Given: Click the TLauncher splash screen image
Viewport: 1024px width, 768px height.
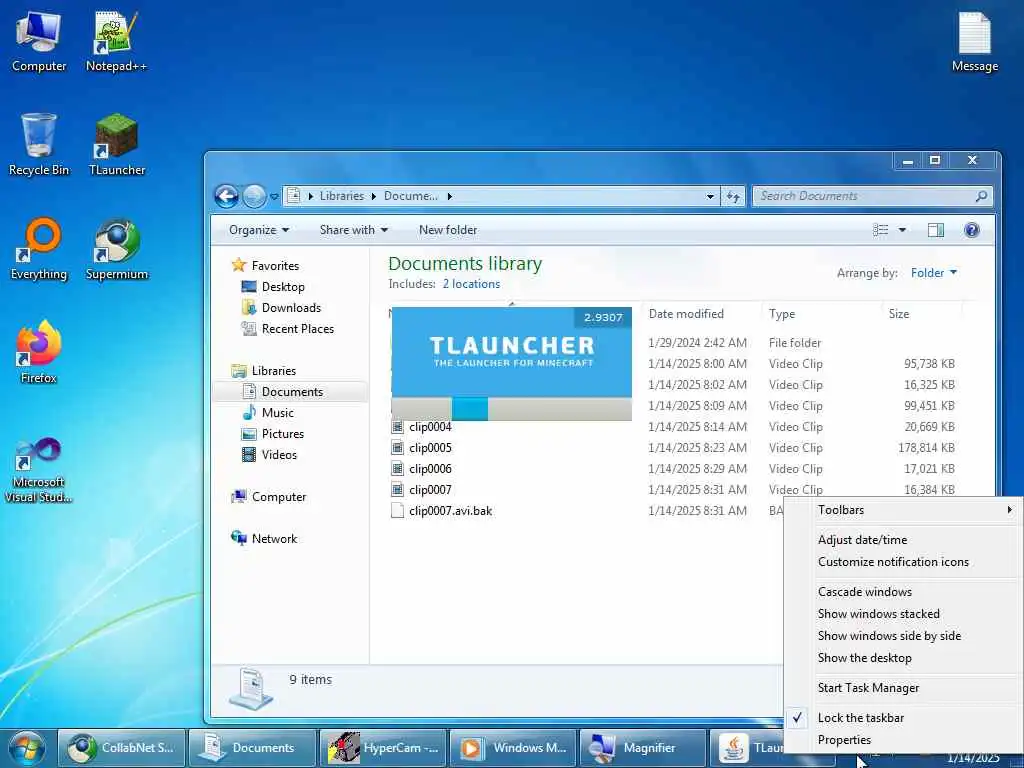Looking at the screenshot, I should pyautogui.click(x=511, y=364).
